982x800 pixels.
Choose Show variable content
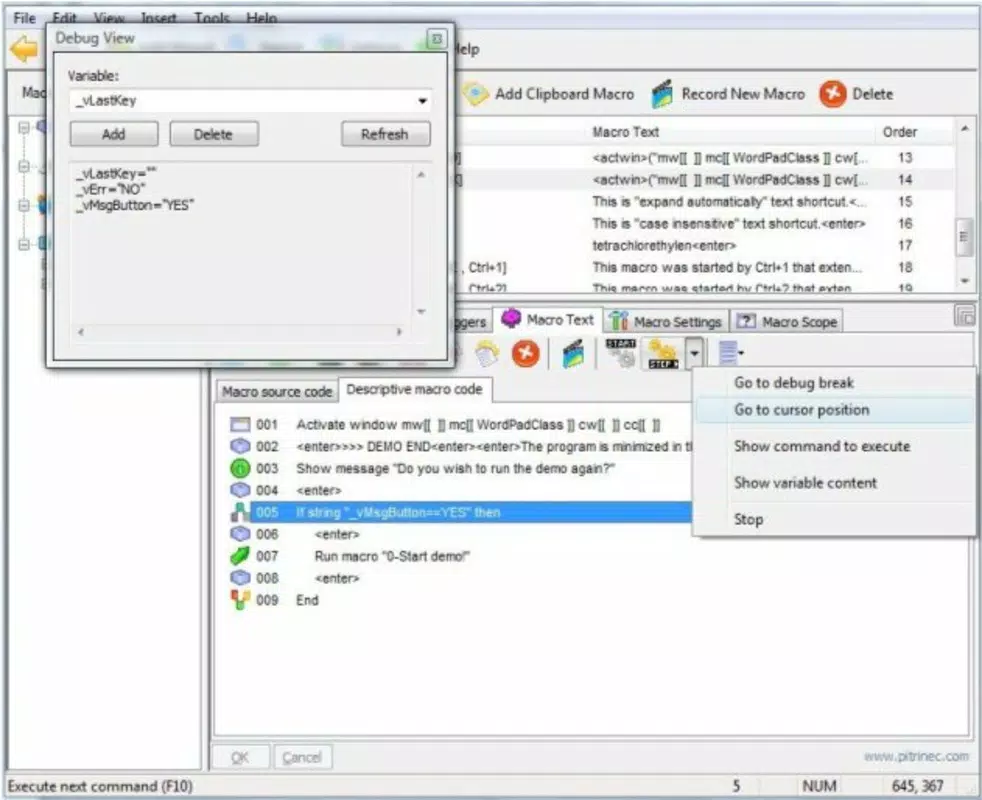835,482
